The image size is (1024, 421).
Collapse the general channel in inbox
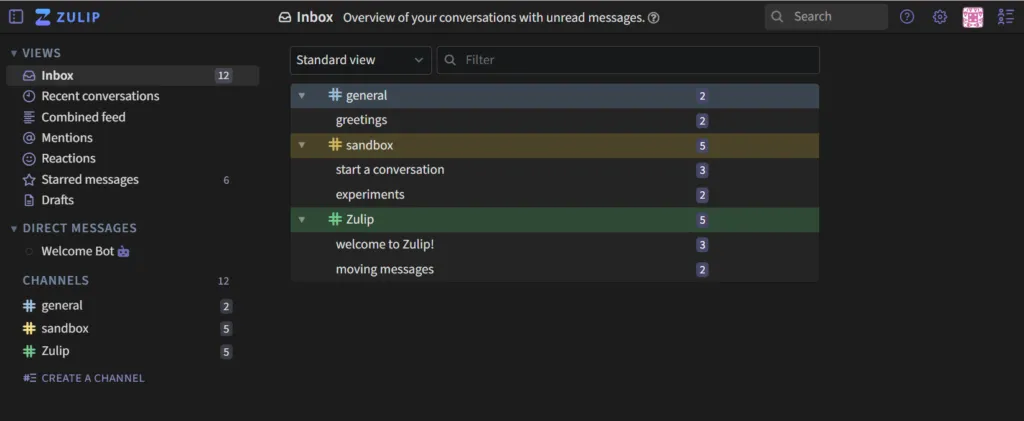(302, 96)
